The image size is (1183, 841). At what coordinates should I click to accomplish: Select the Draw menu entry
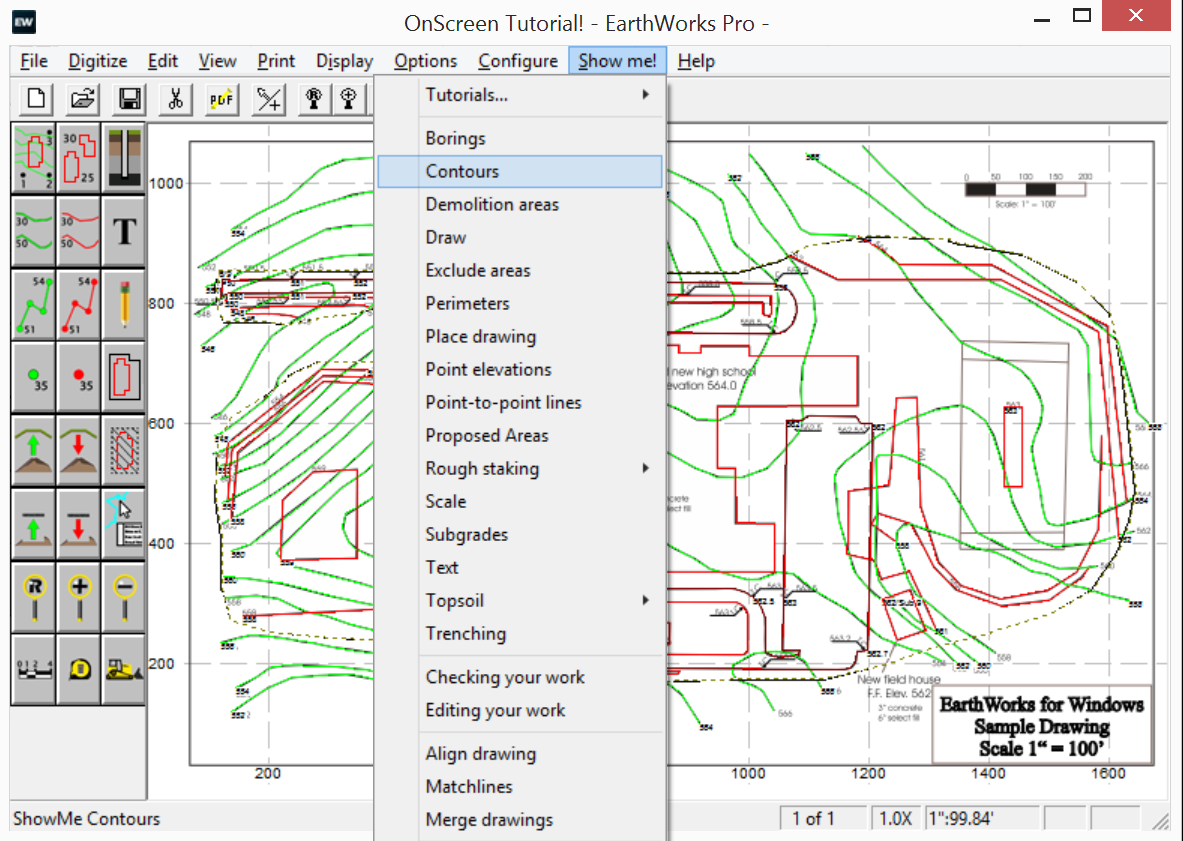(x=520, y=238)
